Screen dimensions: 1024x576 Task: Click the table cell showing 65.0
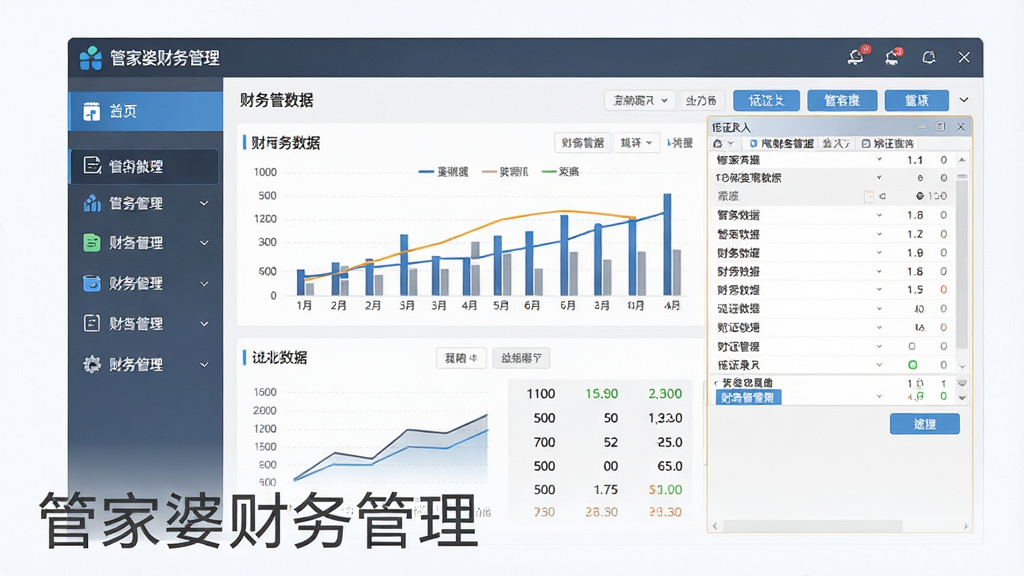[x=669, y=466]
